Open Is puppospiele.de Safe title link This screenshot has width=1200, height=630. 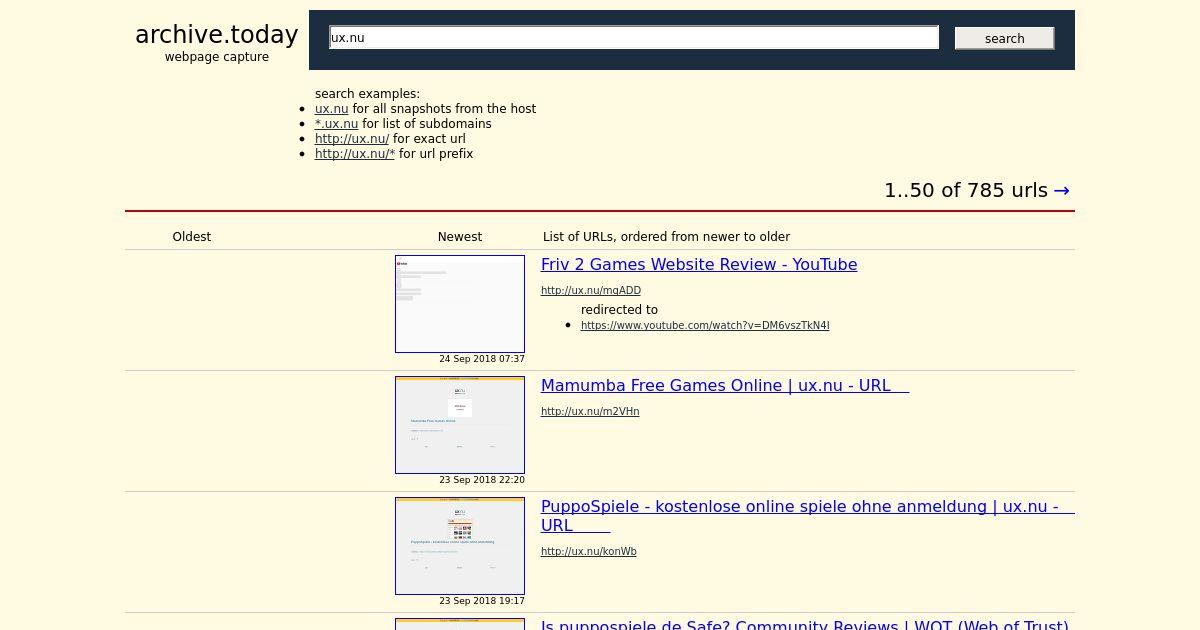[805, 625]
